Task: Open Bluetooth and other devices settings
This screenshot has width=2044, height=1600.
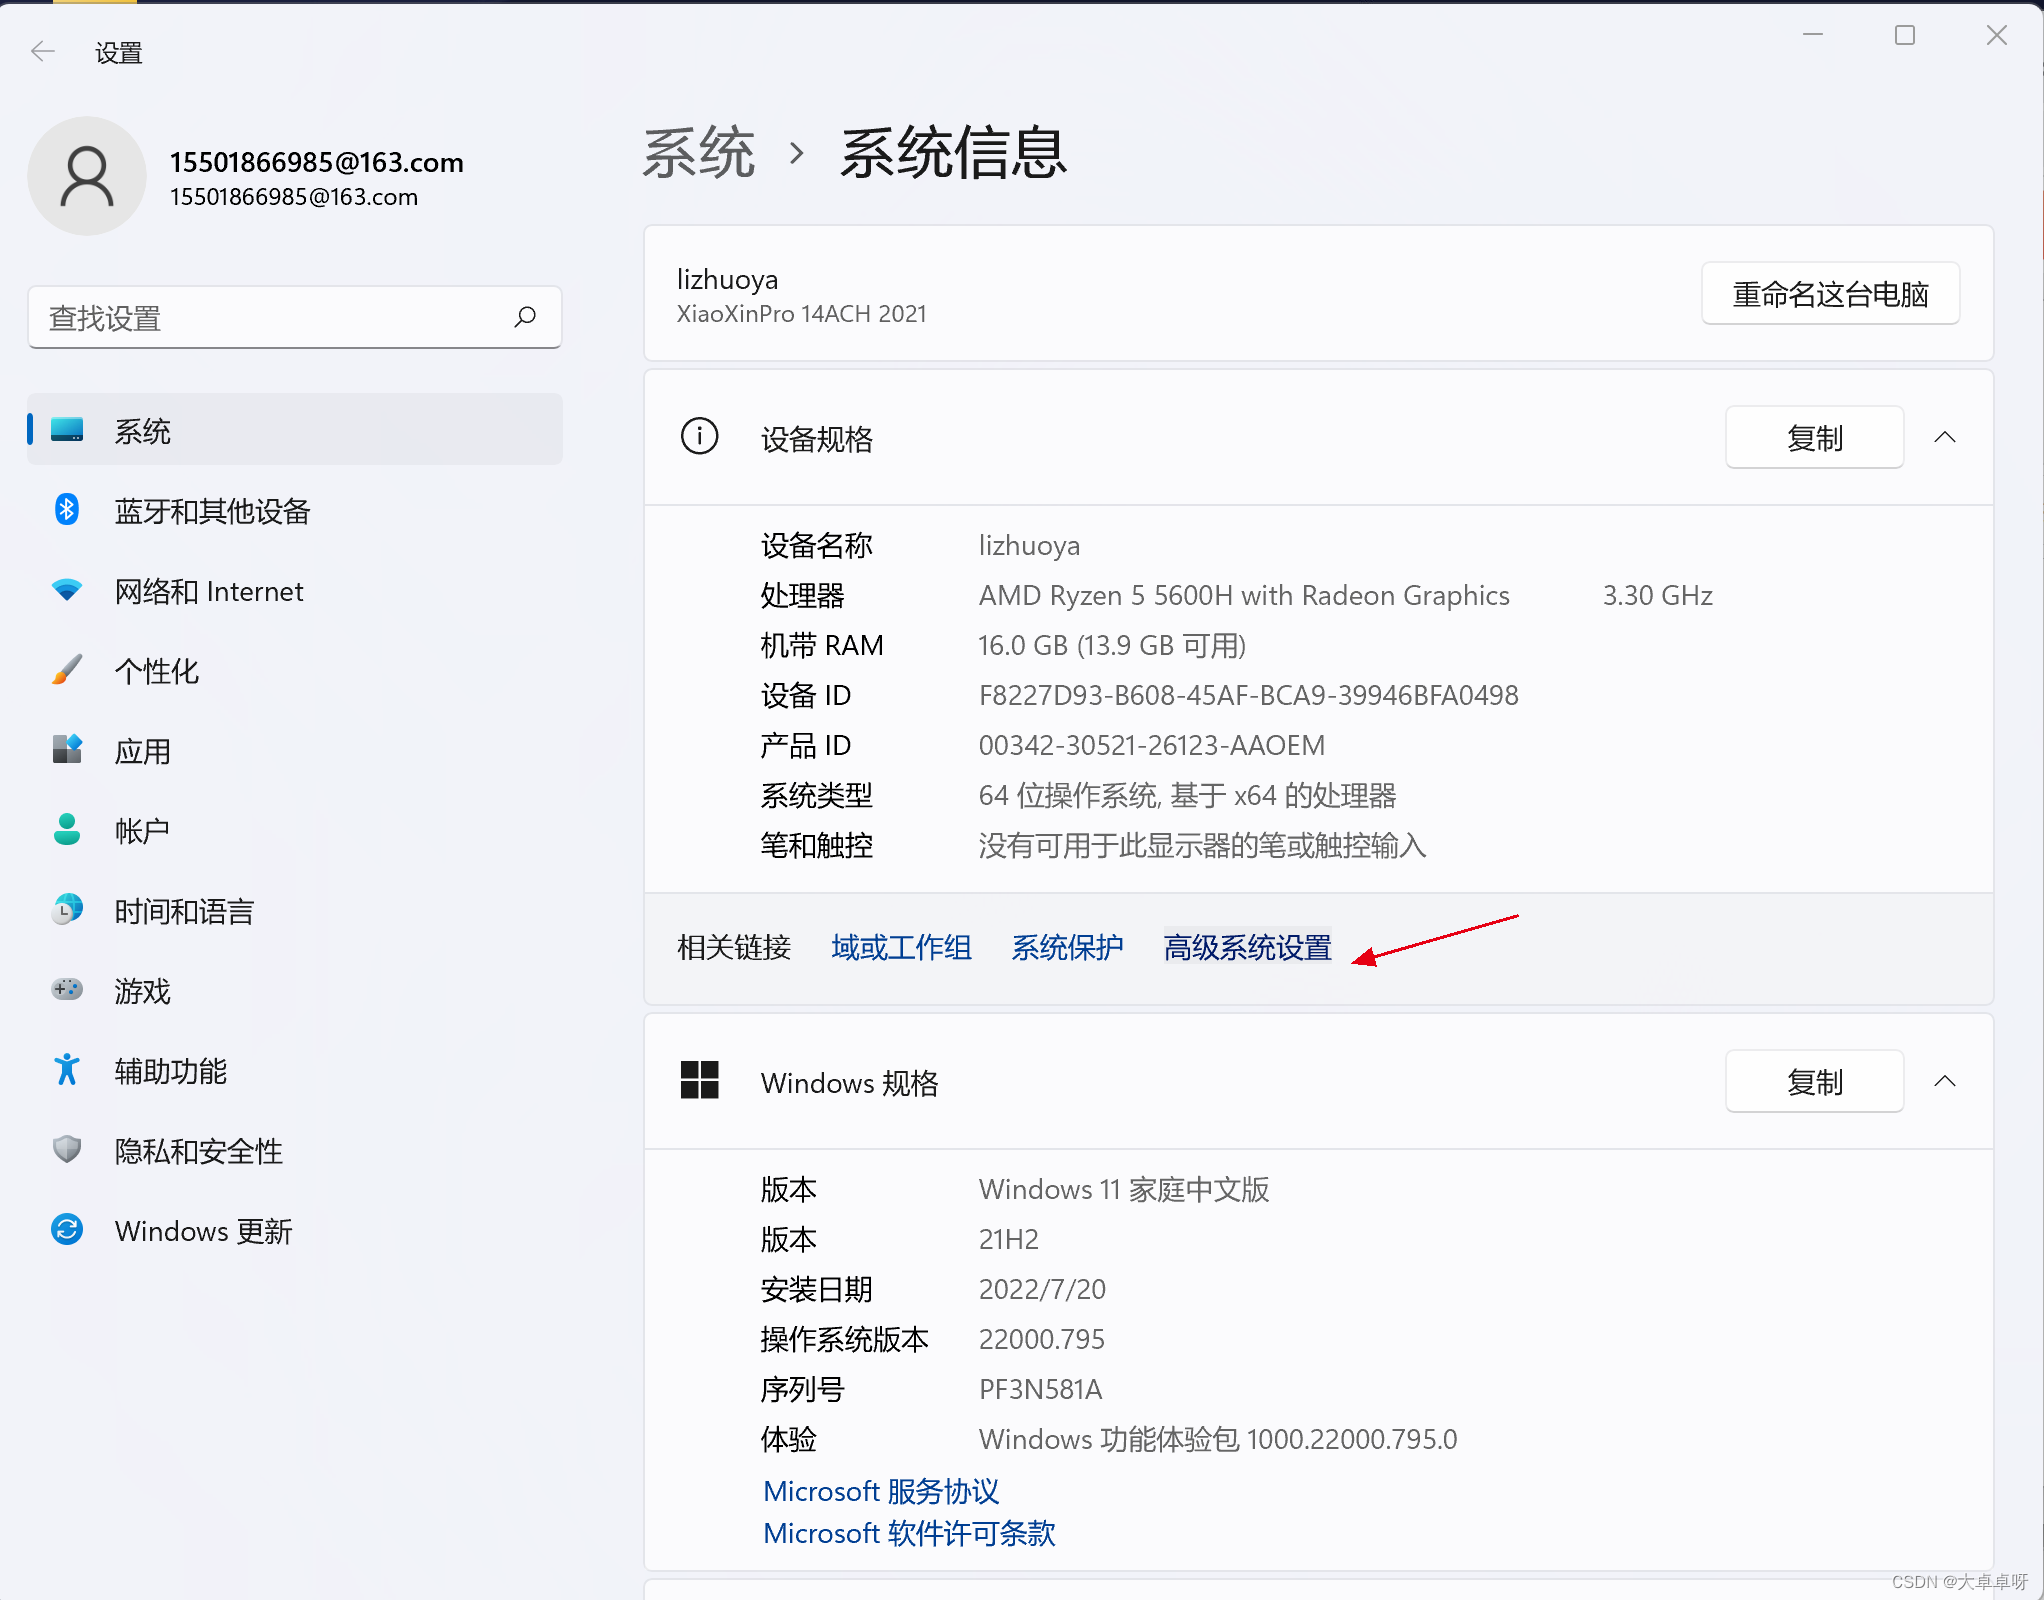Action: [212, 511]
